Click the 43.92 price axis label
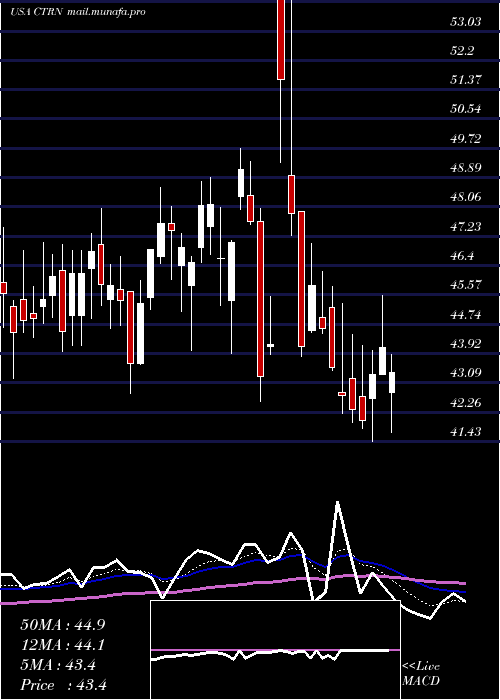The height and width of the screenshot is (700, 500). [466, 344]
